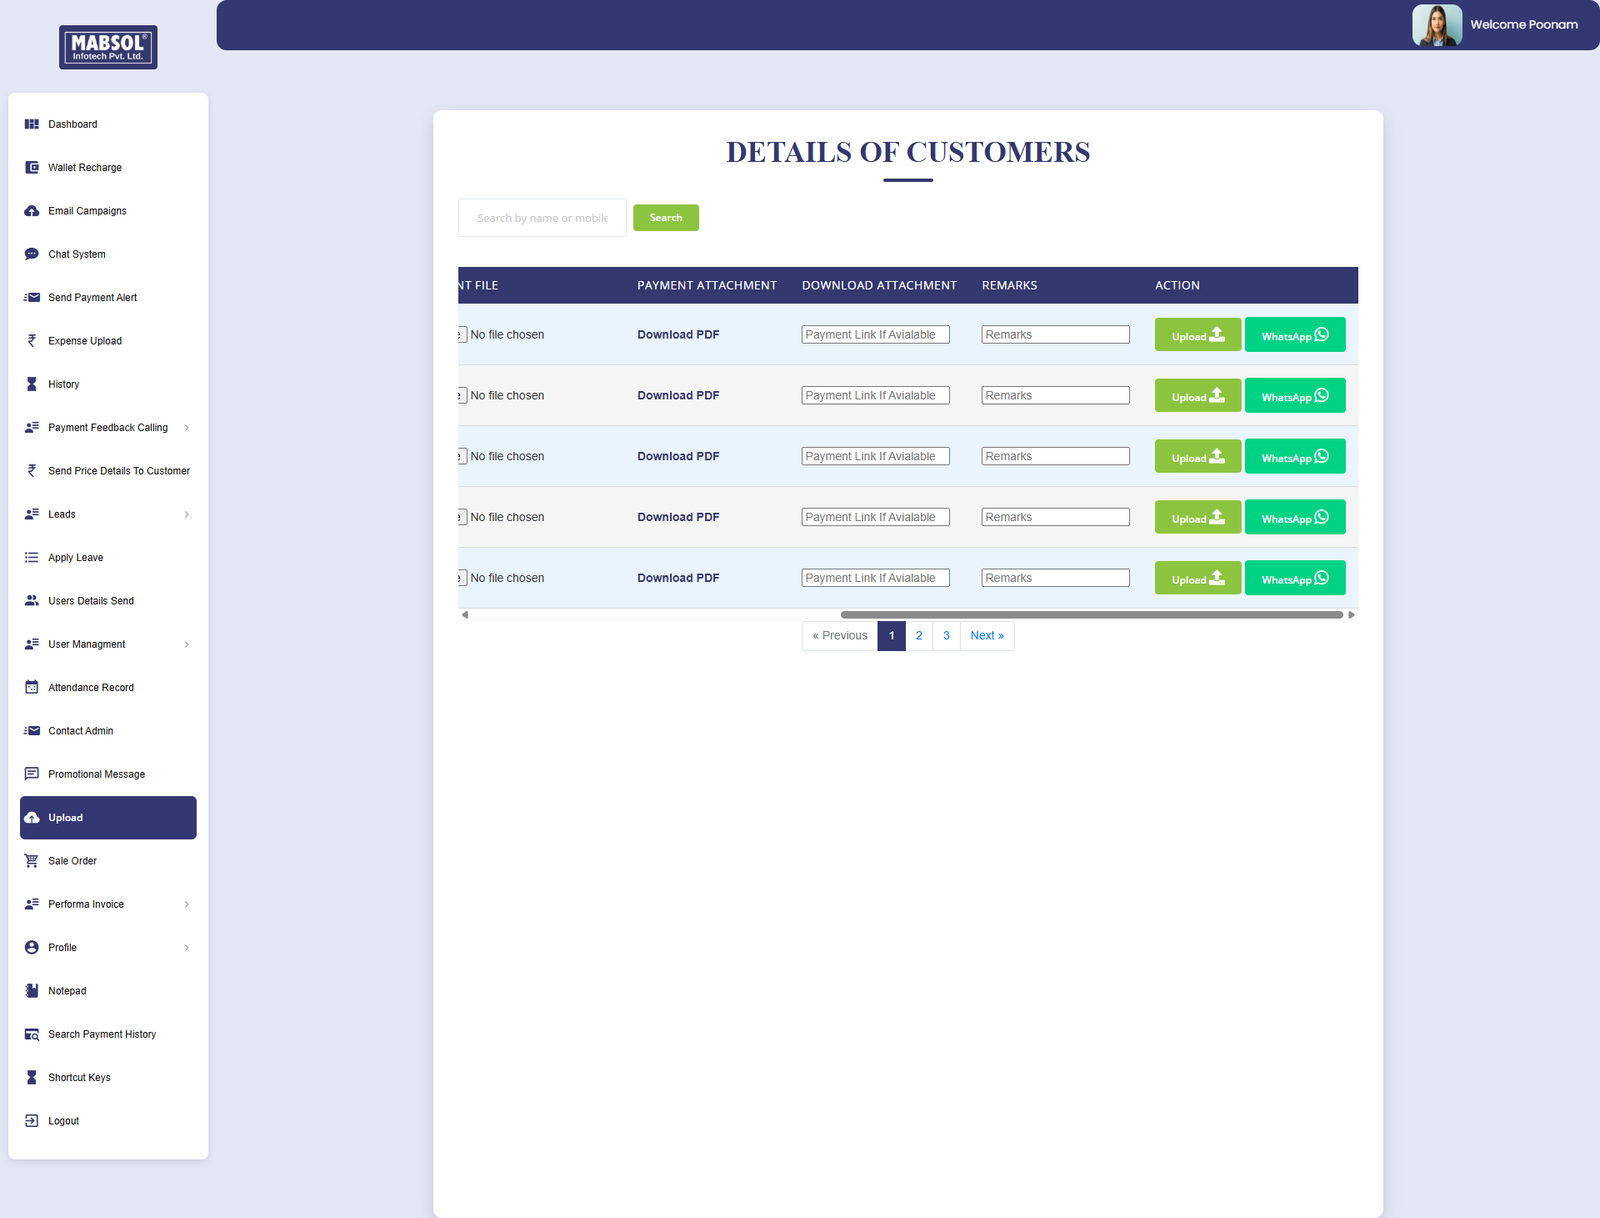Open Search Payment History menu item
This screenshot has width=1600, height=1218.
coord(102,1034)
